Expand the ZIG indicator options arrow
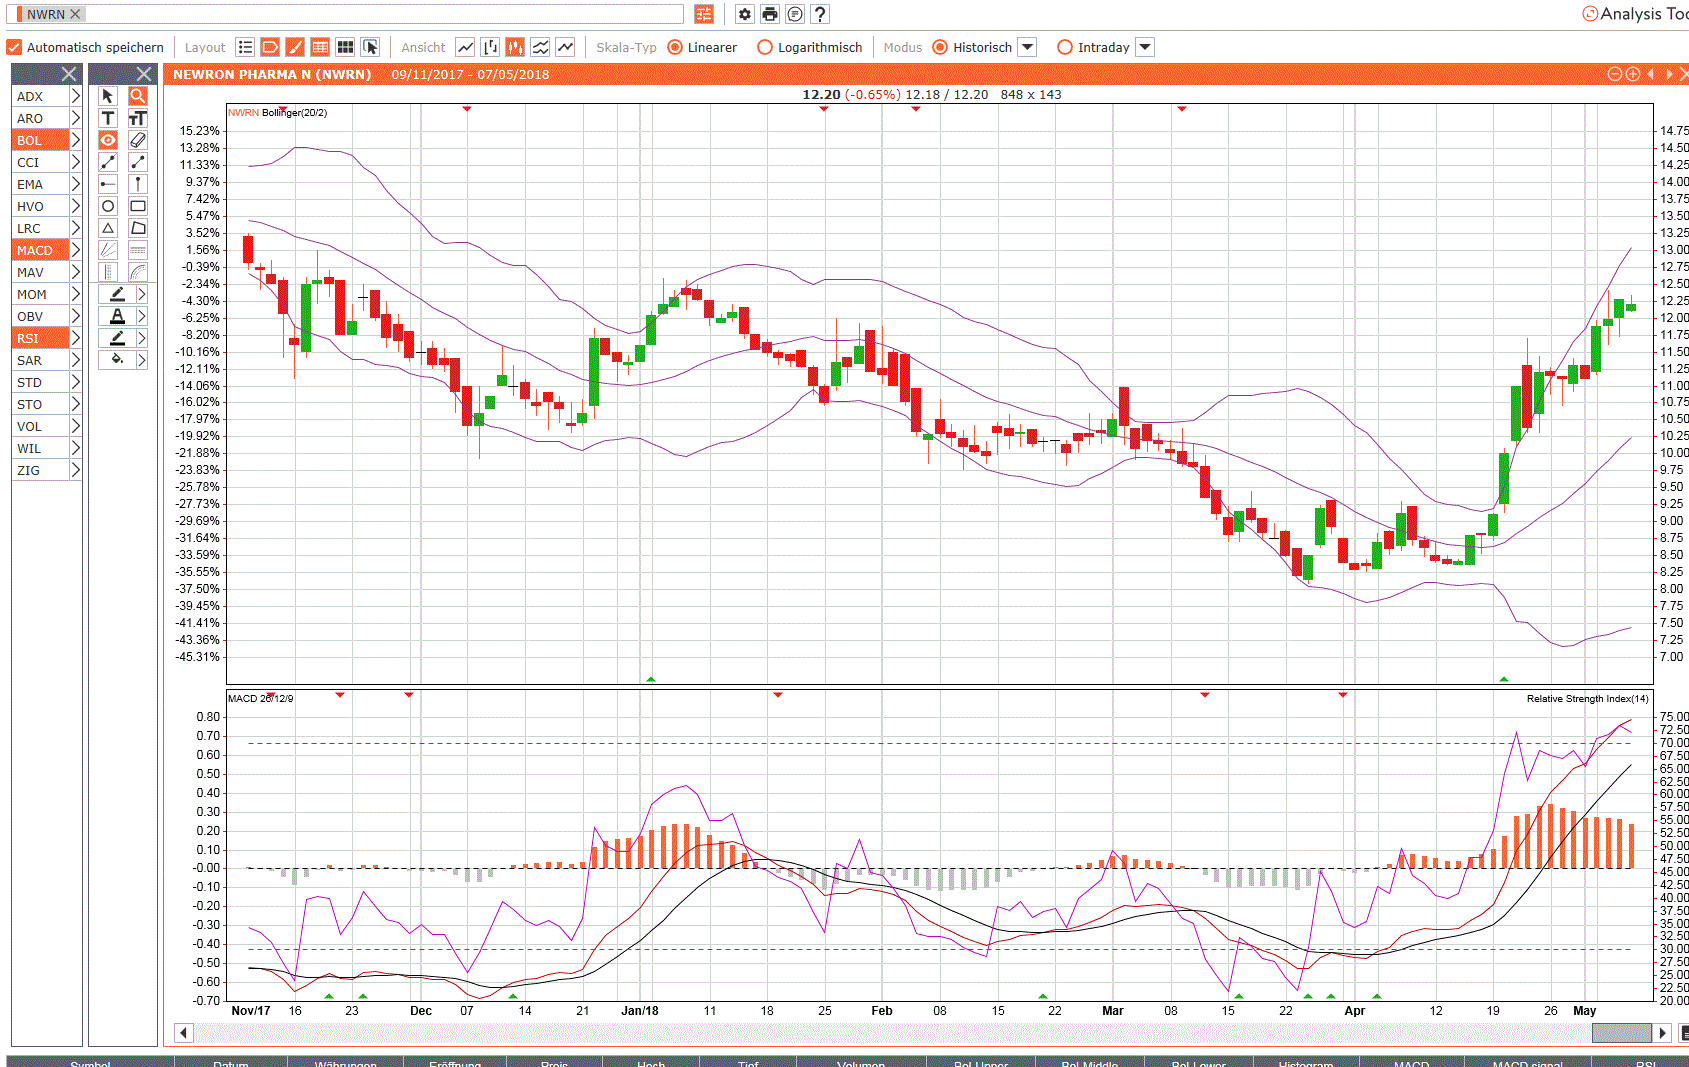Screen dimensions: 1689x1067 [75, 470]
